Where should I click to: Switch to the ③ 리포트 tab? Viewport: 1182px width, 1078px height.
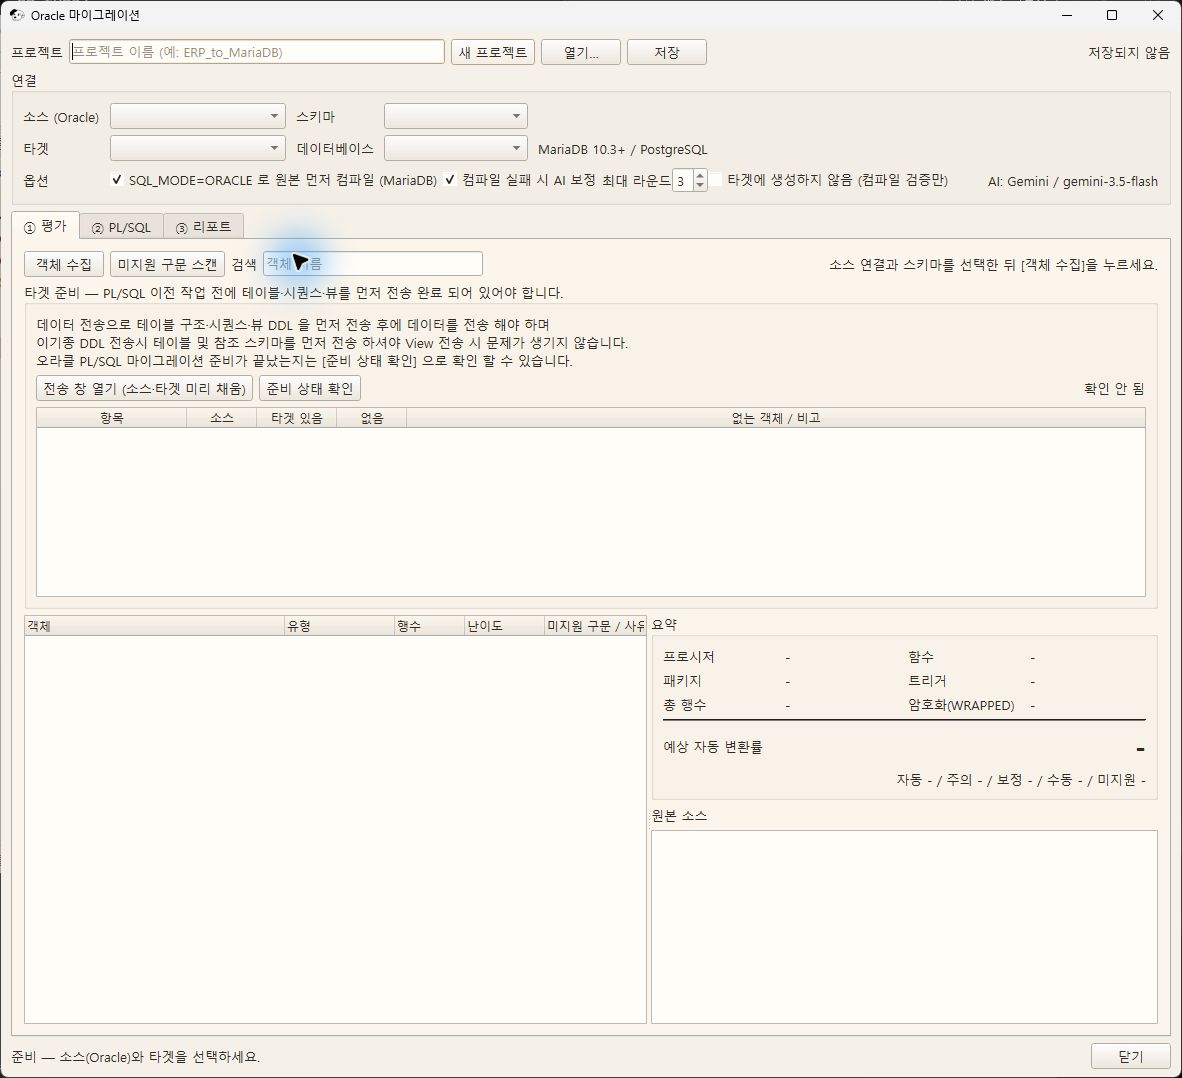[x=204, y=227]
